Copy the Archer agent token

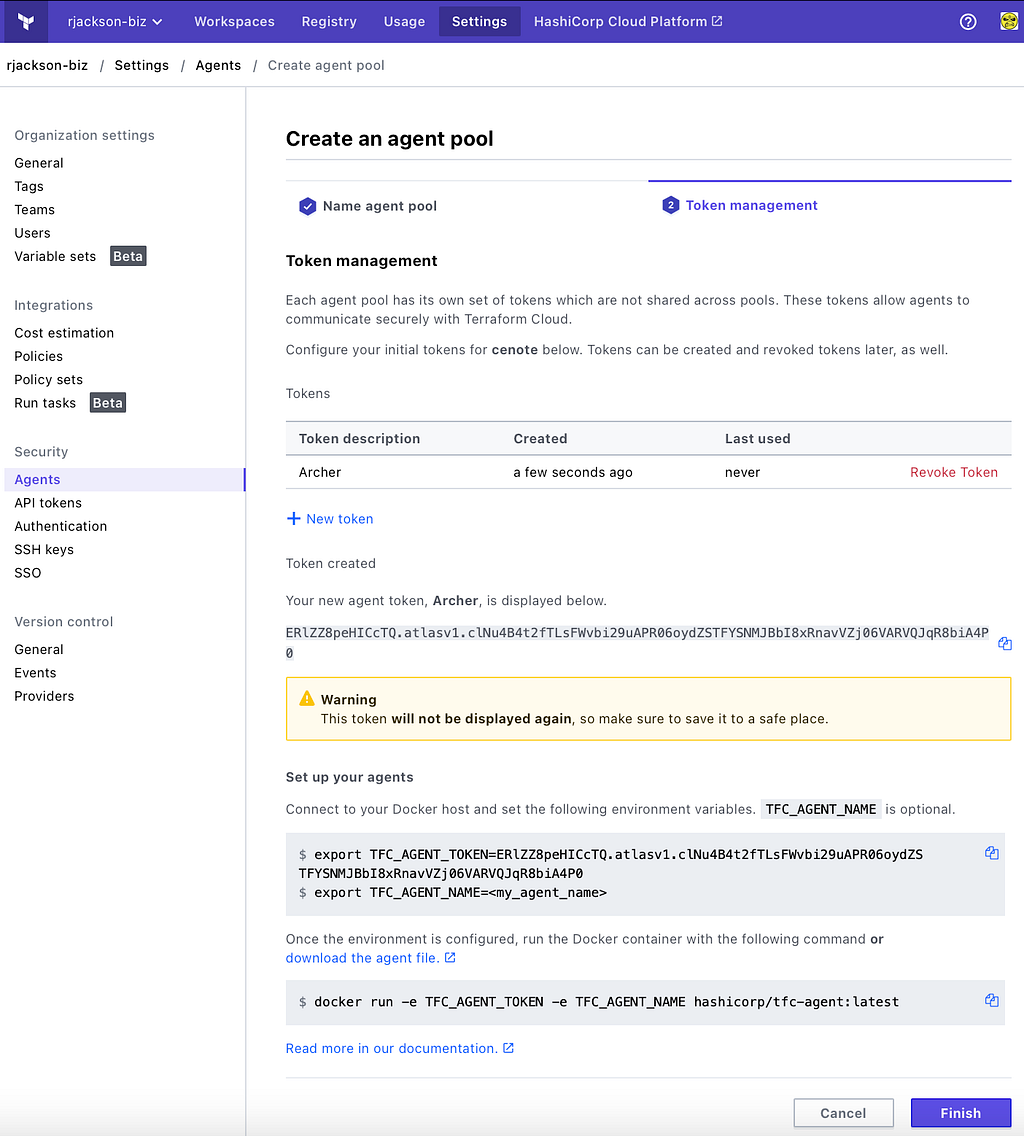click(x=1004, y=643)
